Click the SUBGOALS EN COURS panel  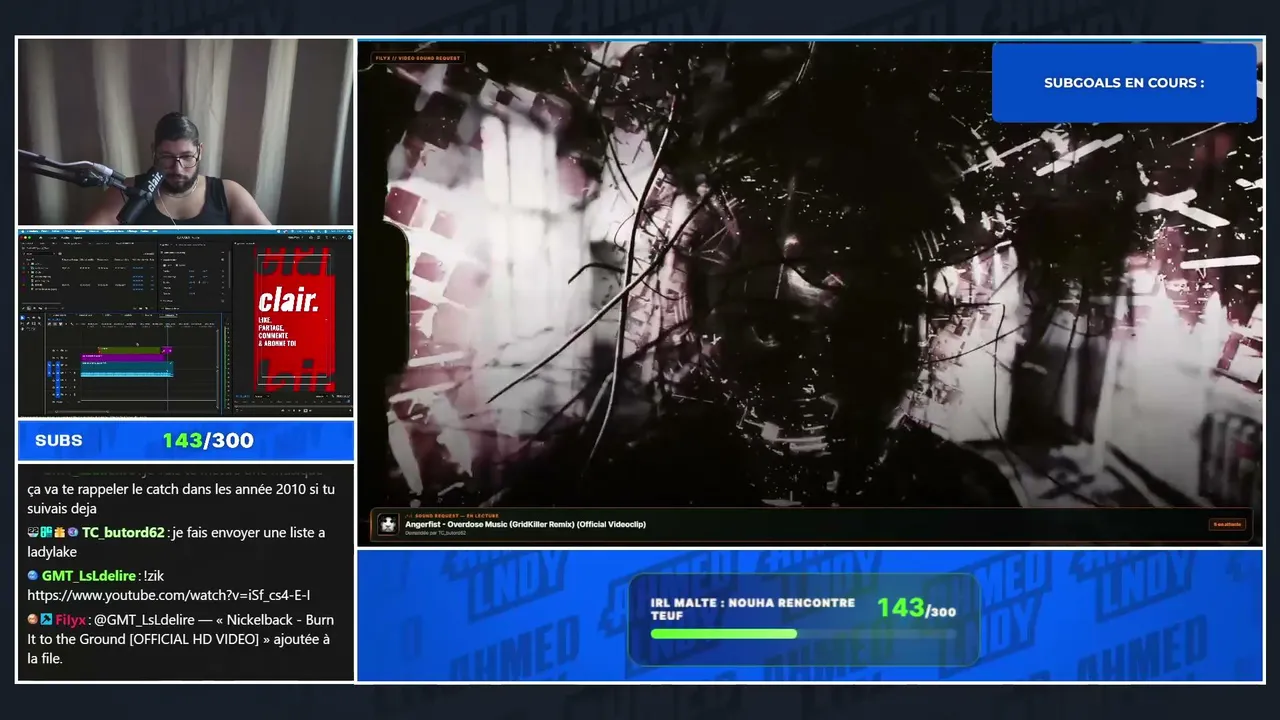point(1124,82)
